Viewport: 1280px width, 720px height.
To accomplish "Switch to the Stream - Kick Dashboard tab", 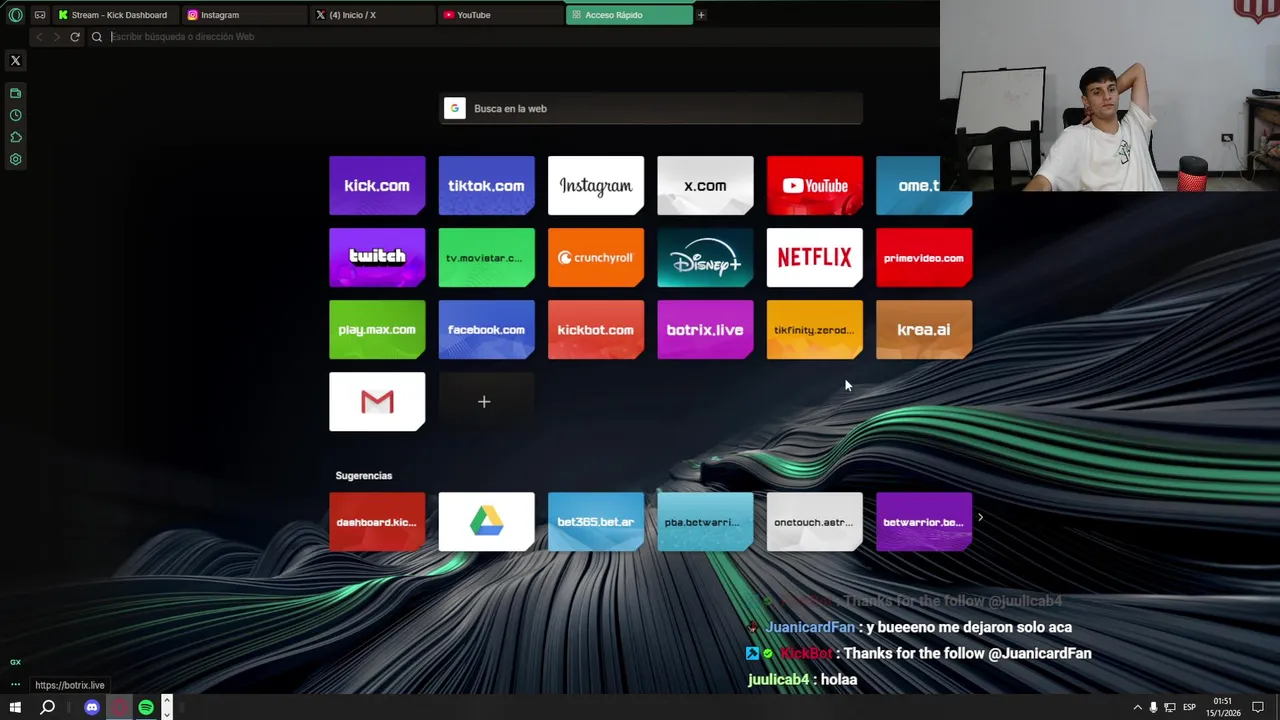I will 116,15.
